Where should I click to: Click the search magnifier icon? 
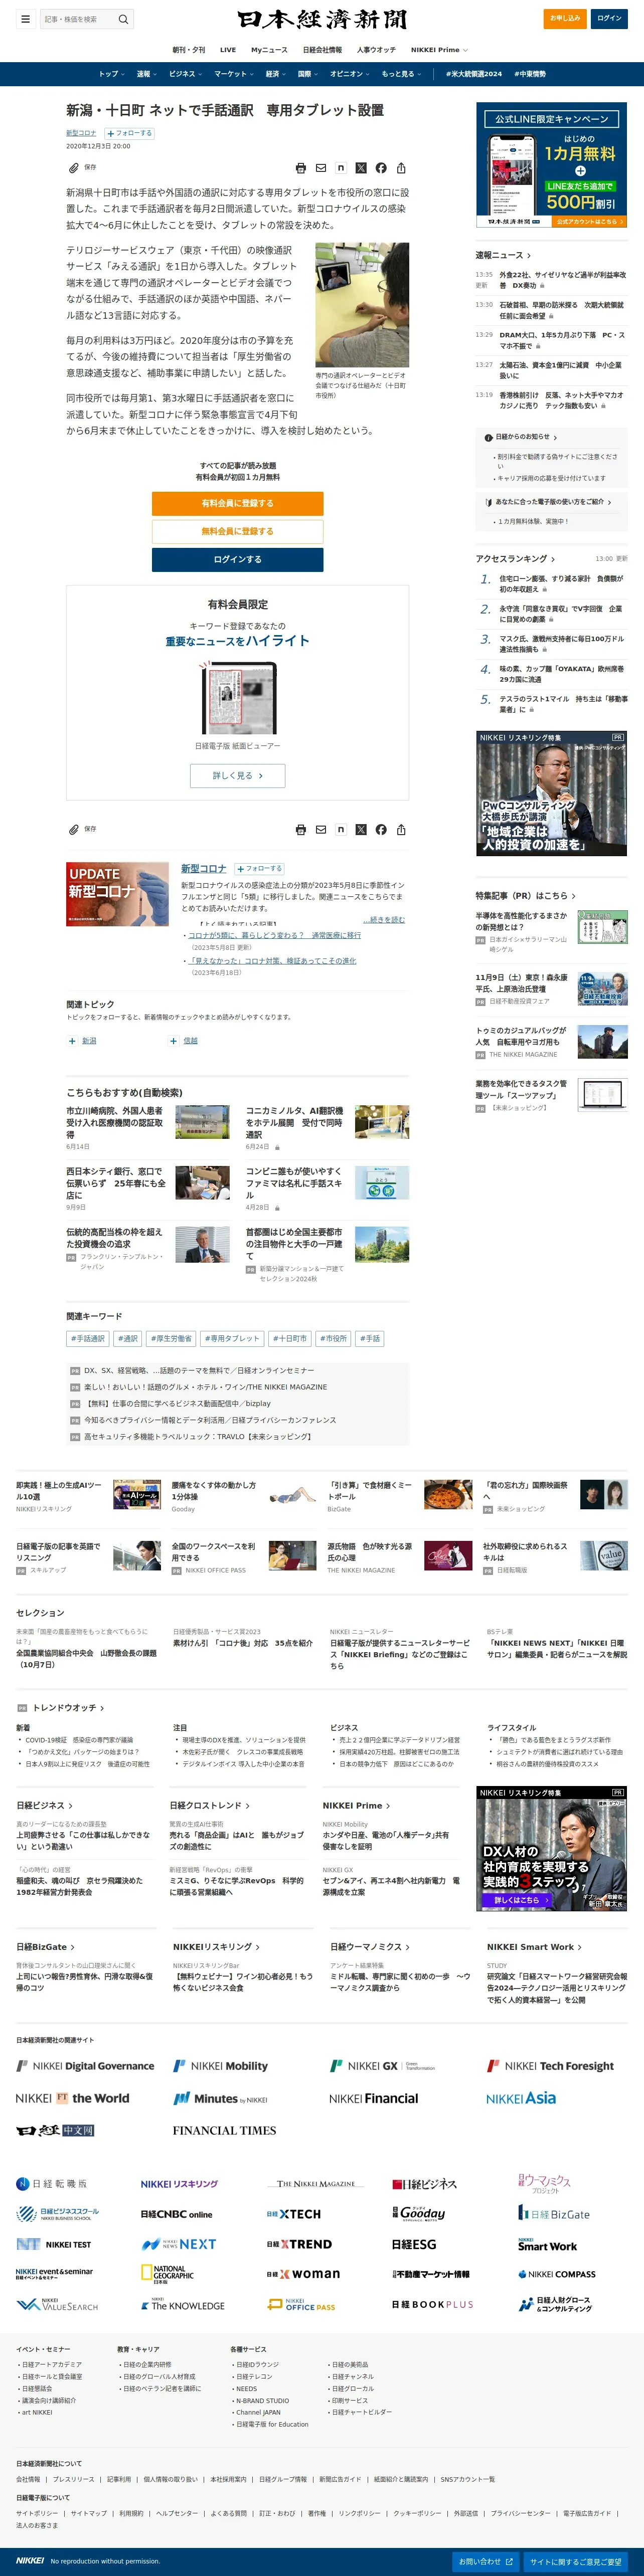123,18
